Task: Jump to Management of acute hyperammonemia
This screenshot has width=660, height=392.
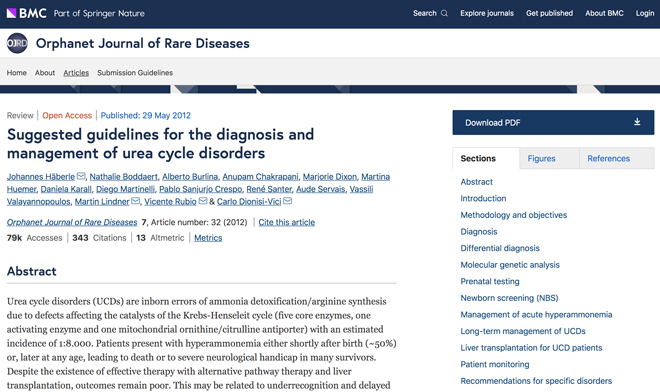Action: click(x=536, y=315)
